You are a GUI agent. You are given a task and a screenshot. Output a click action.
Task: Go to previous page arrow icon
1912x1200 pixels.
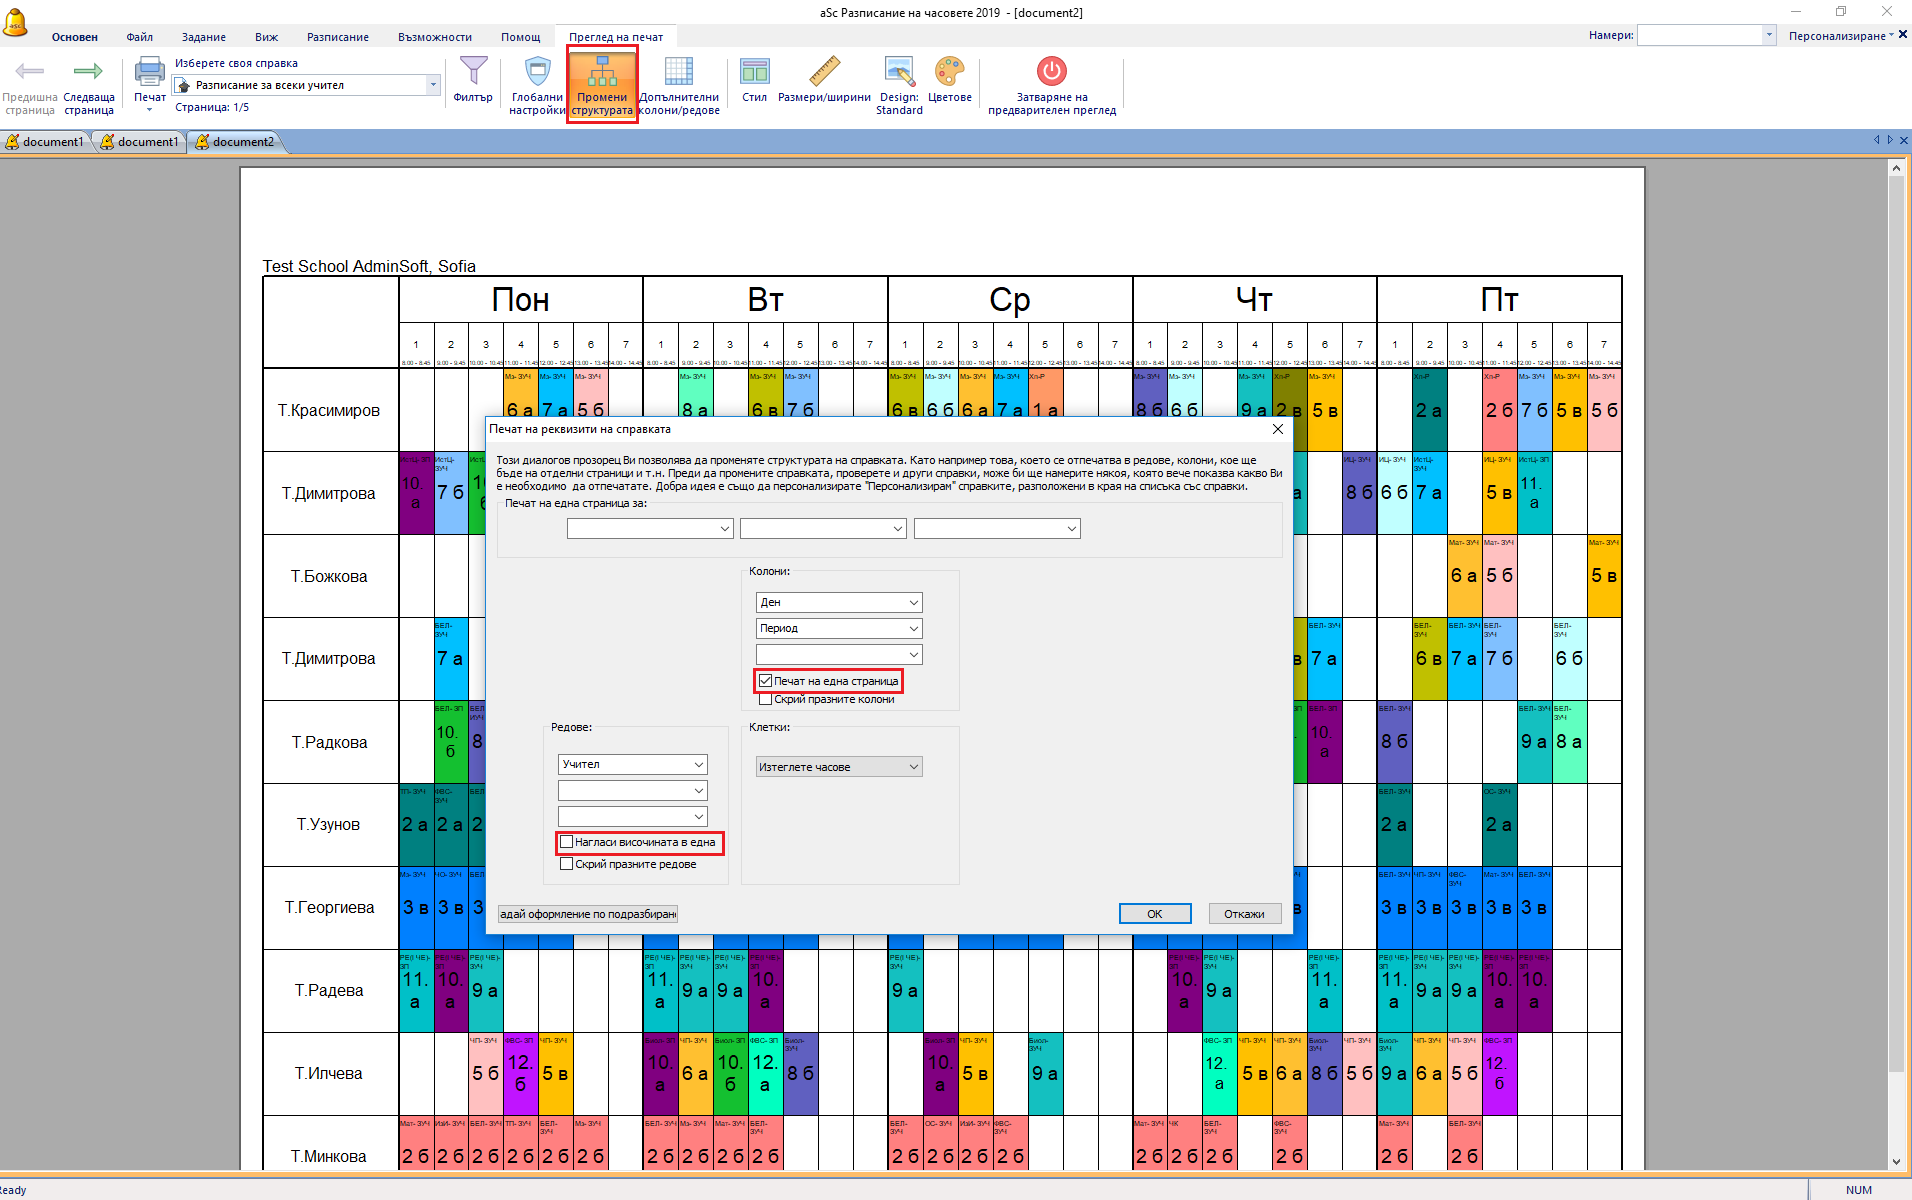pos(30,71)
